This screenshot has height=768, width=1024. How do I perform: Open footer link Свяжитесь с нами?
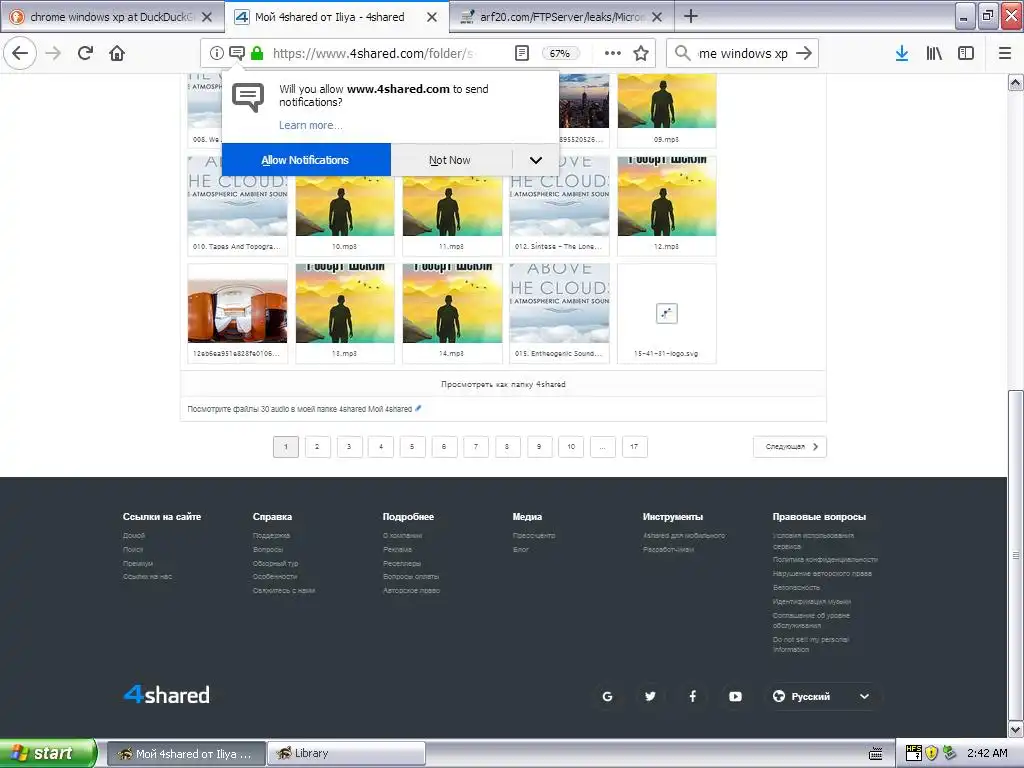point(284,590)
